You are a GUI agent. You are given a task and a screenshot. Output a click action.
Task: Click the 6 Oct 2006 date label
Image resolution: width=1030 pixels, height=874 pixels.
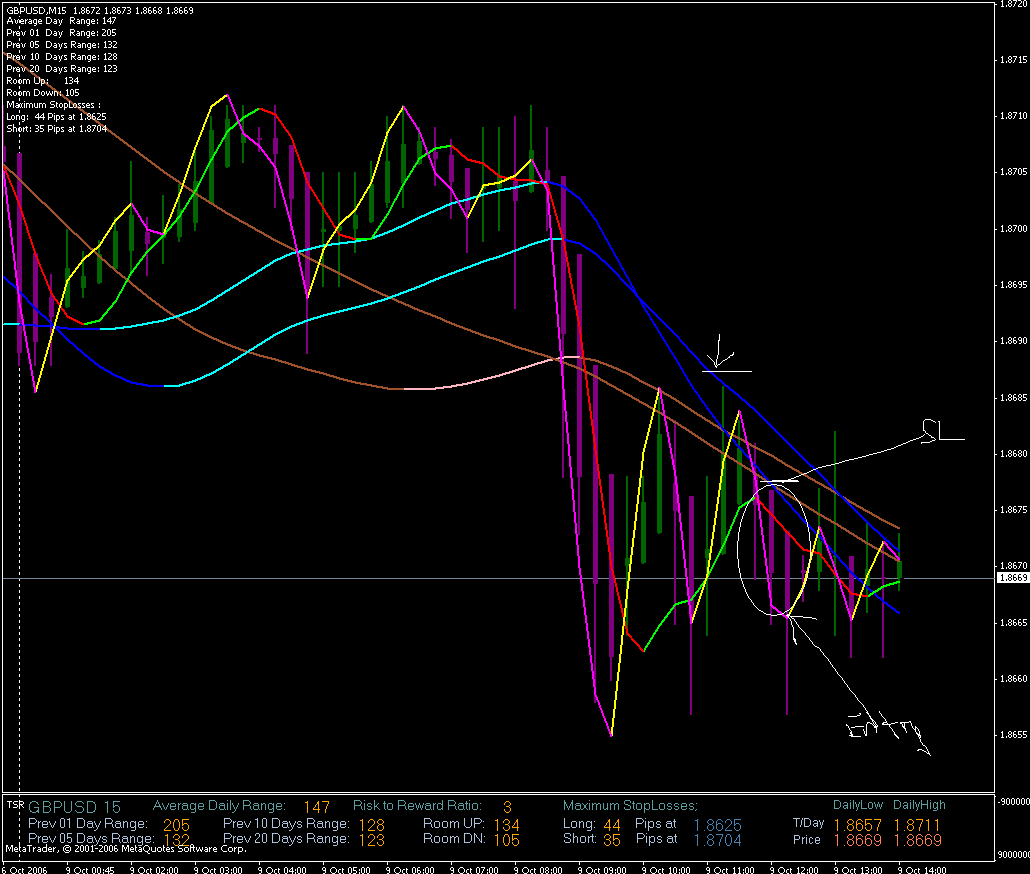(22, 870)
